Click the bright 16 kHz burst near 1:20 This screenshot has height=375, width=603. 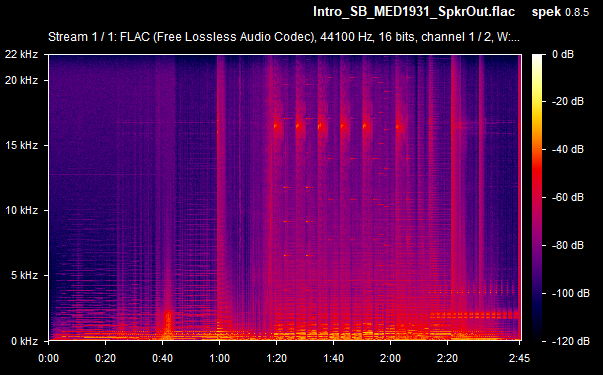point(276,126)
